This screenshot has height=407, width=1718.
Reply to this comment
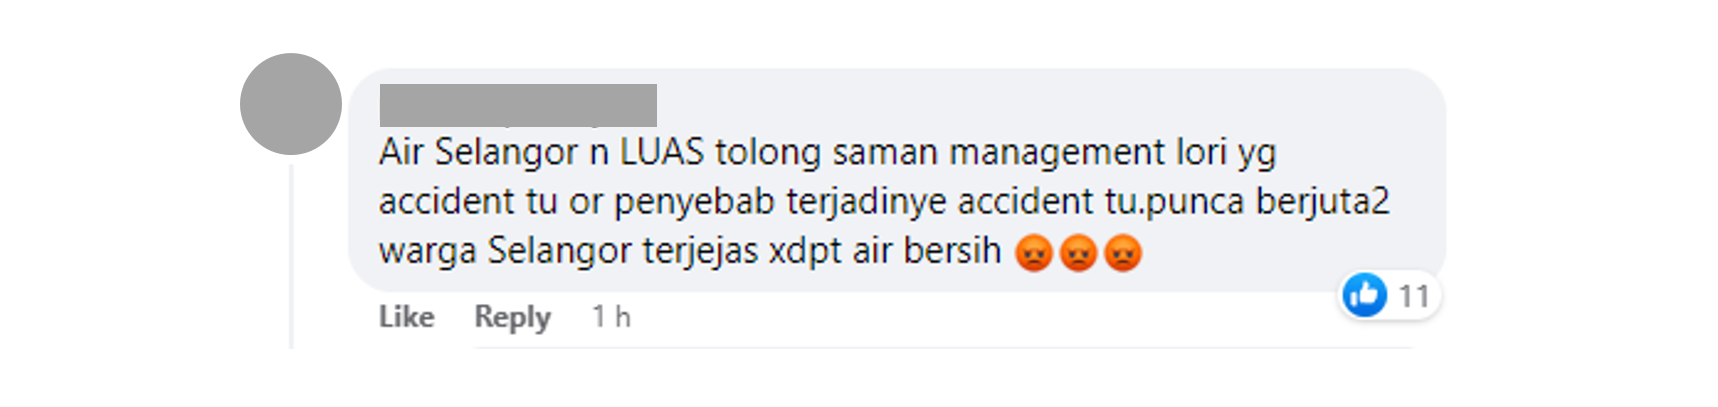(x=512, y=317)
